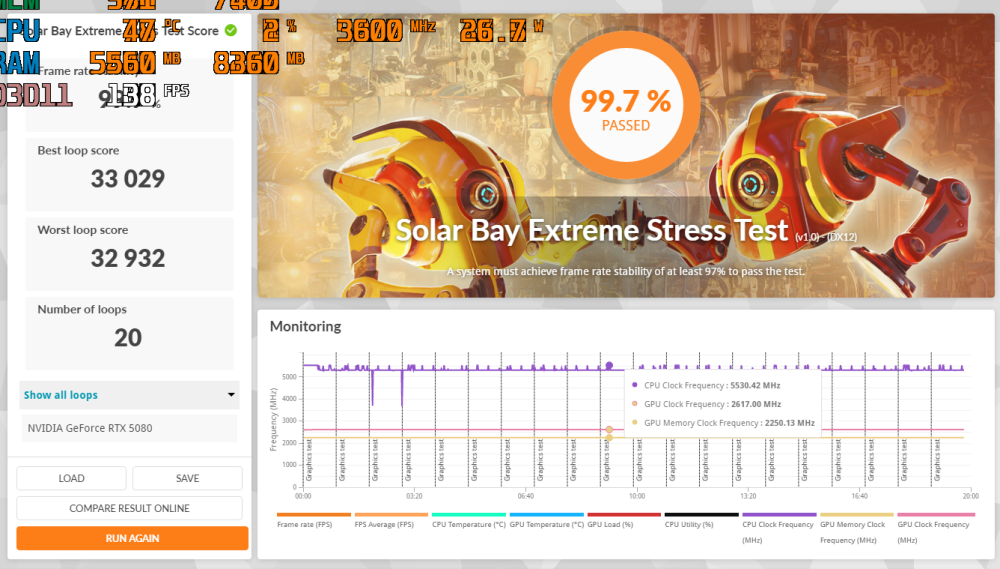
Task: Click the Number of loops value 20
Action: tap(128, 337)
